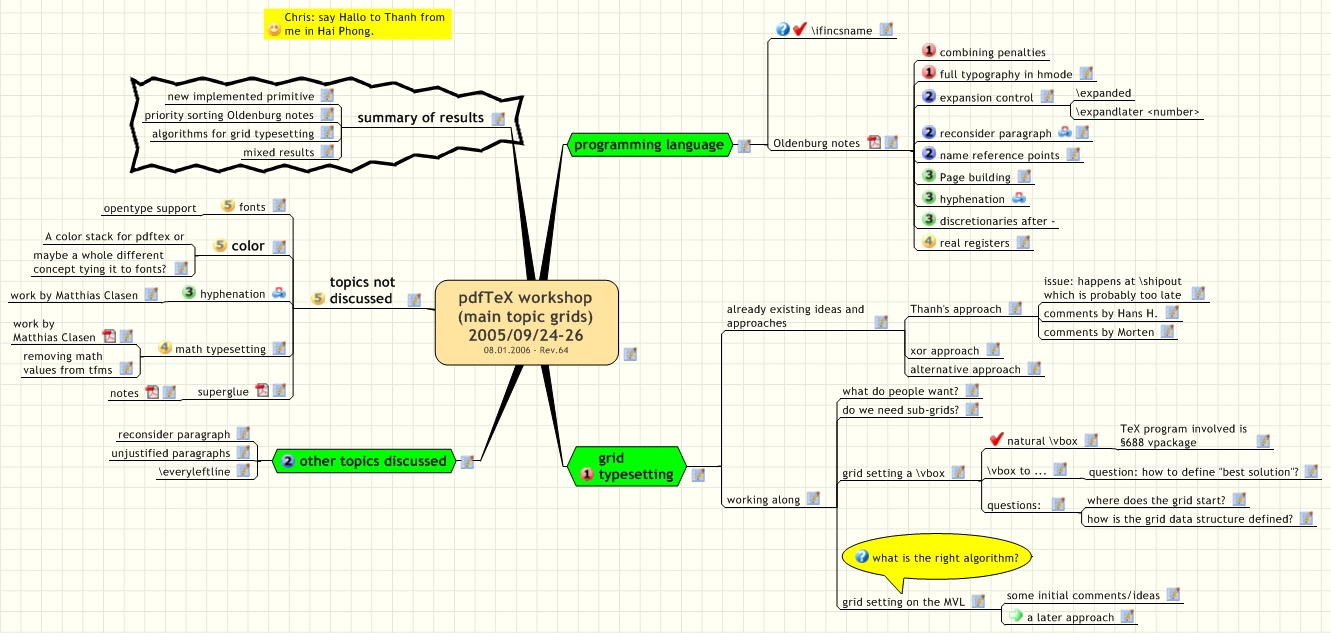Open the PDF icon on the notes subtopic
Viewport: 1331px width, 633px height.
(152, 392)
